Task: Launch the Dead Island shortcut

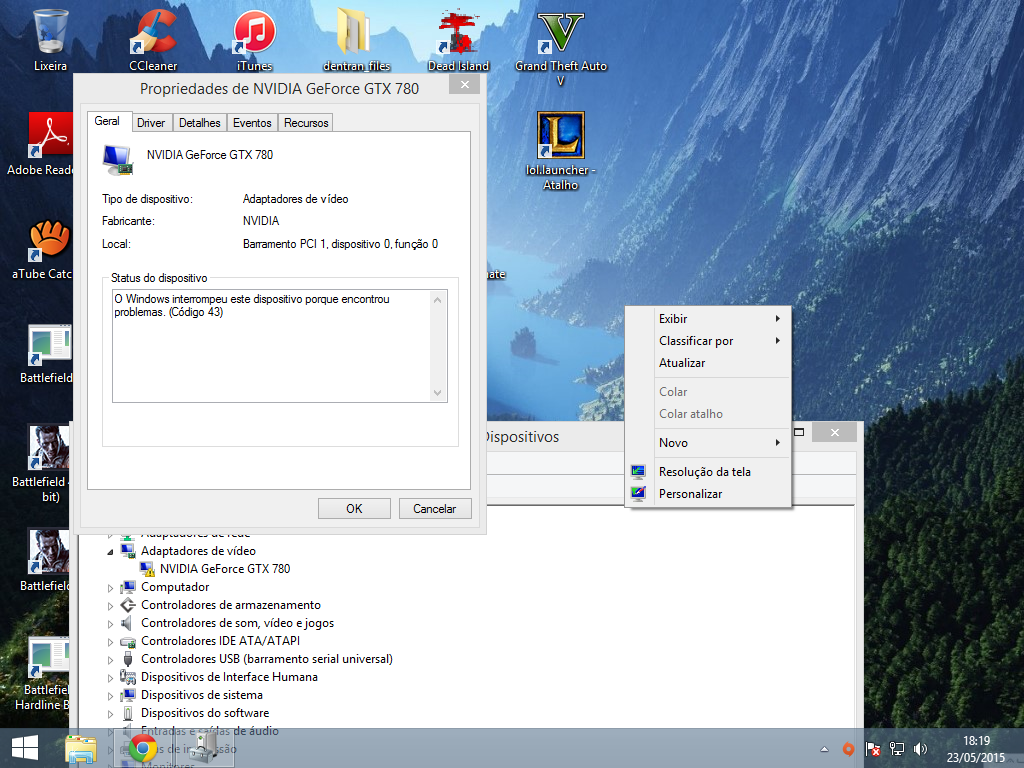Action: tap(458, 39)
